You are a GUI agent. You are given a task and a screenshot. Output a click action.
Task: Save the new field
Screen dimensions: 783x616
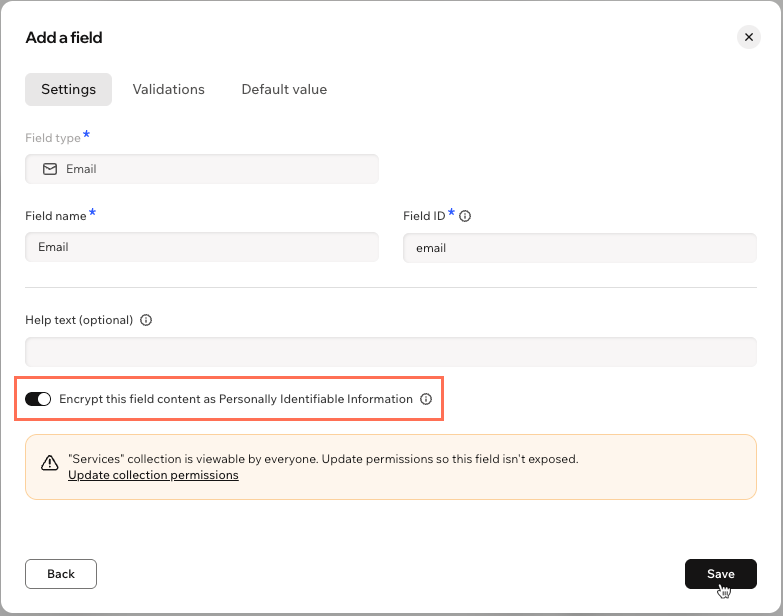pos(721,574)
